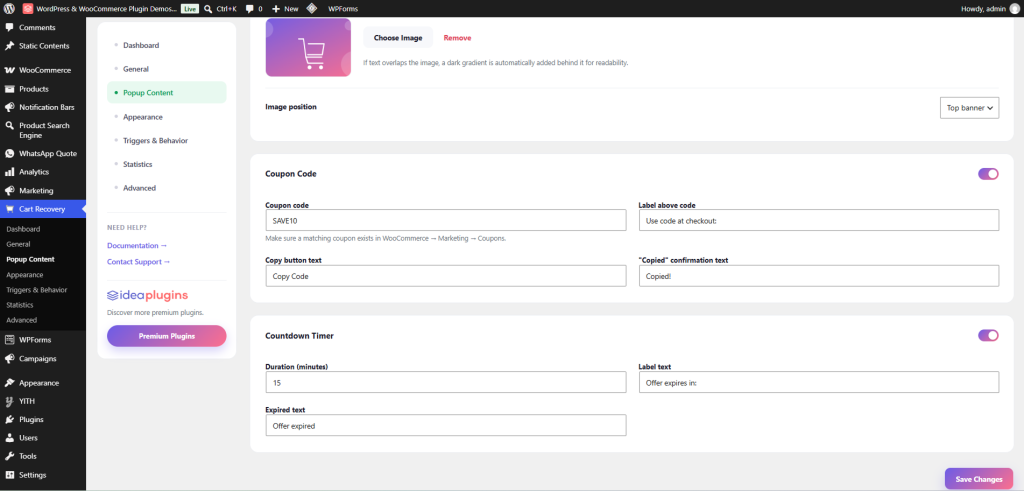
Task: Click the search magnifier icon in admin bar
Action: [208, 8]
